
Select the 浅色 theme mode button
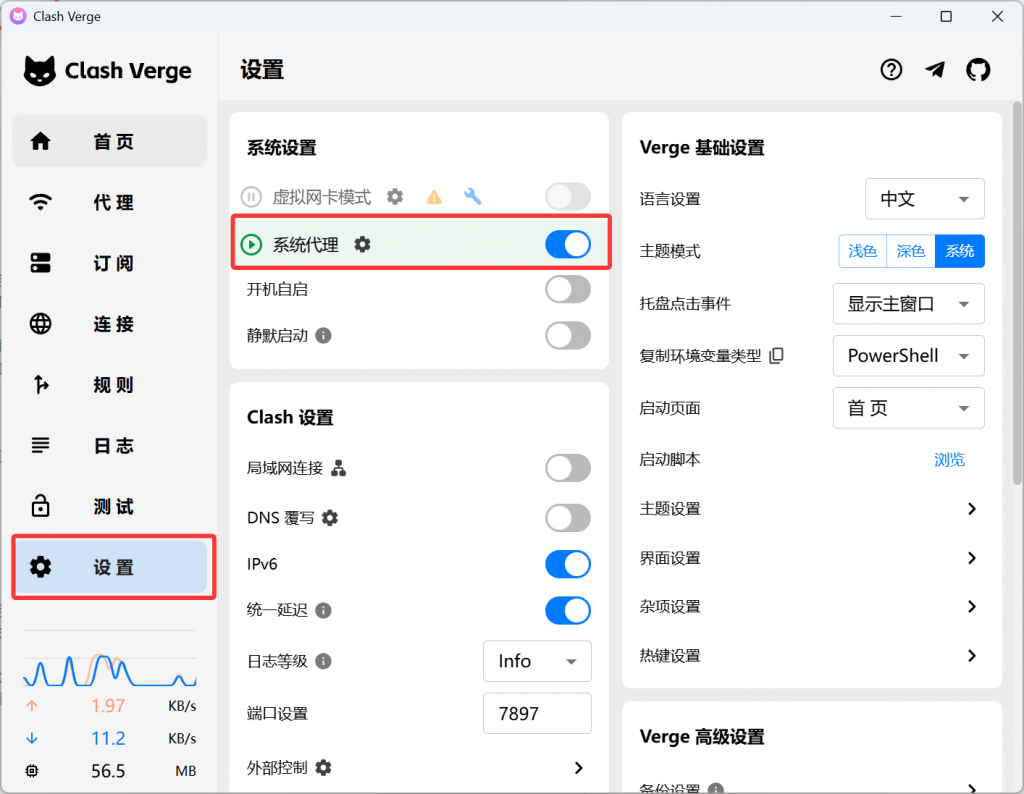pyautogui.click(x=862, y=251)
